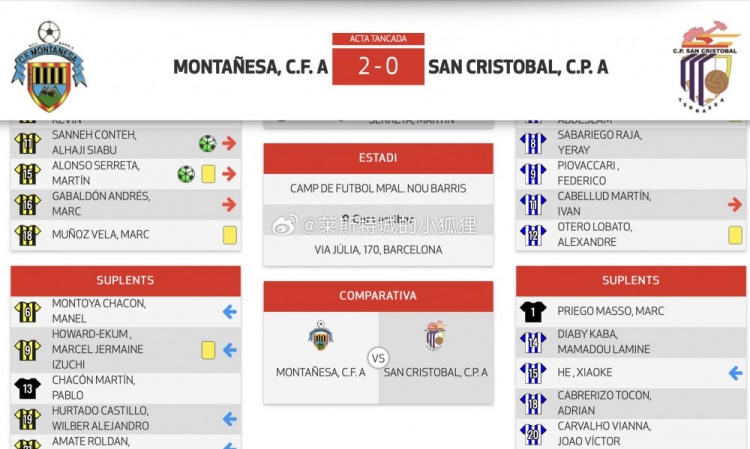This screenshot has width=750, height=449.
Task: Click stadium address Via Júlia, 170, Barcelona
Action: click(x=378, y=250)
